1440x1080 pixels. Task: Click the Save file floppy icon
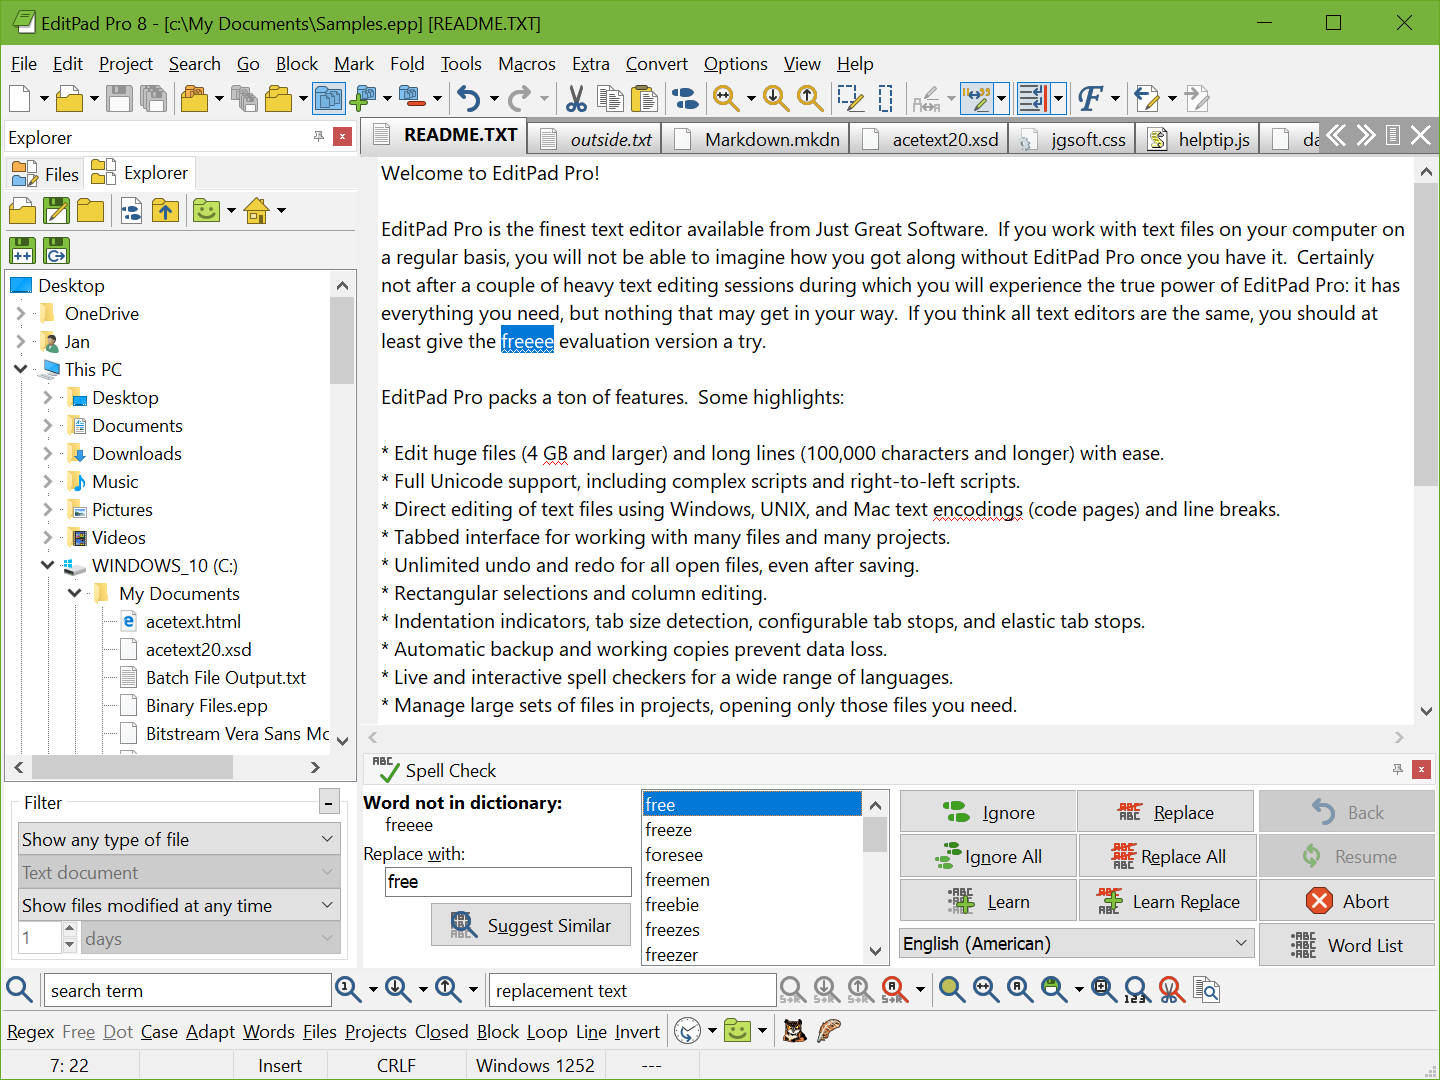(x=119, y=98)
